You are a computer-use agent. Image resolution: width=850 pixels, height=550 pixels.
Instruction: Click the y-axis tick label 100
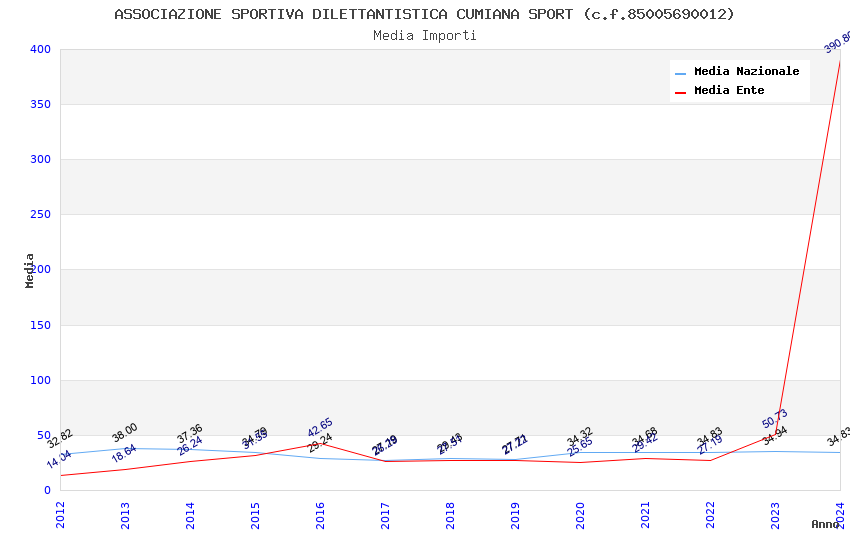[x=40, y=380]
